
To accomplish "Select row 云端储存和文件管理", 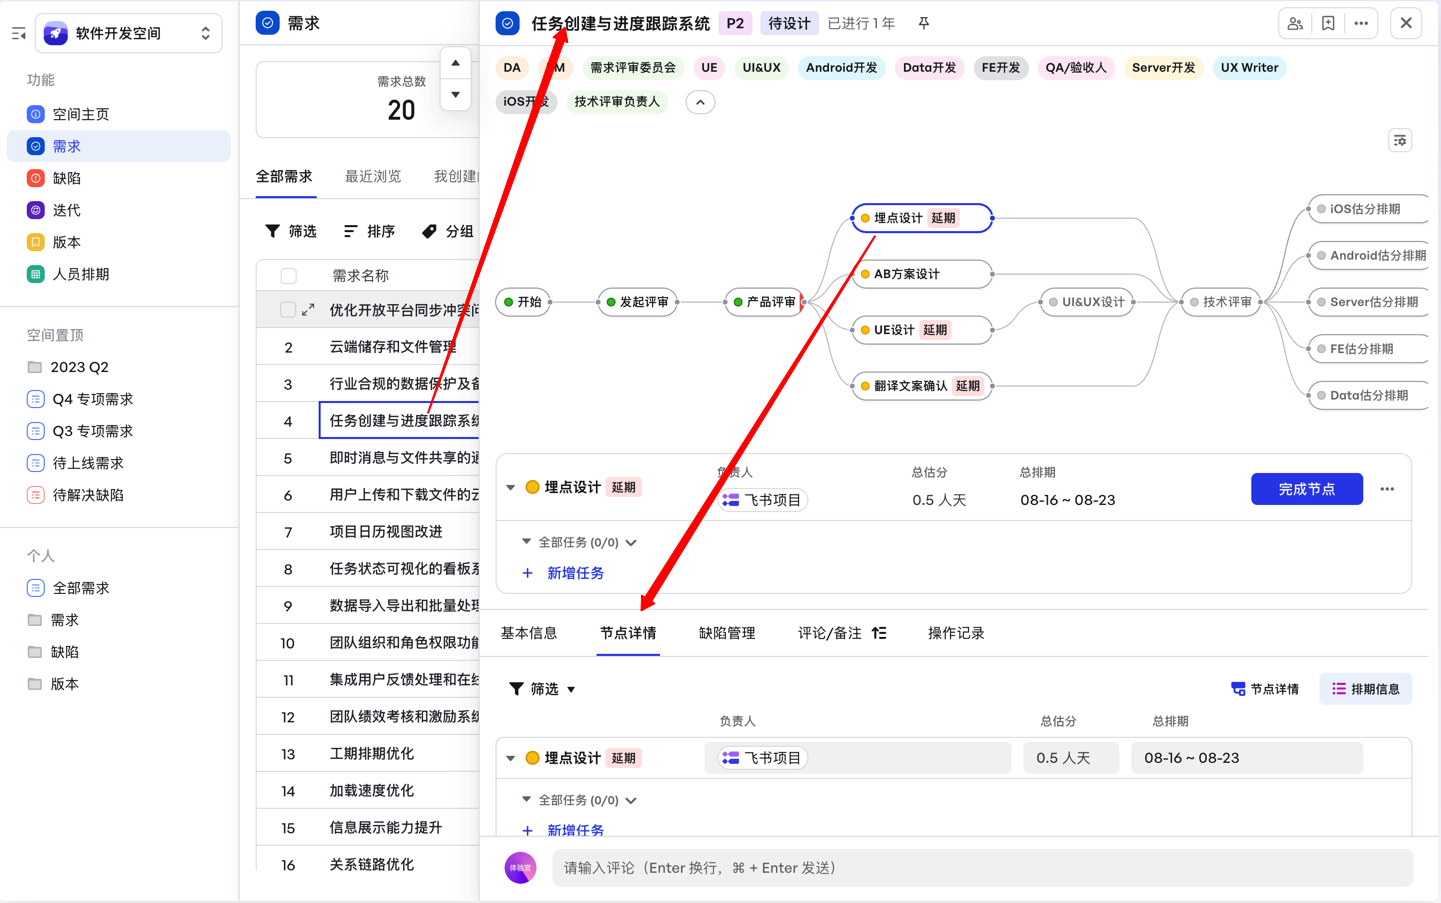I will (x=393, y=347).
